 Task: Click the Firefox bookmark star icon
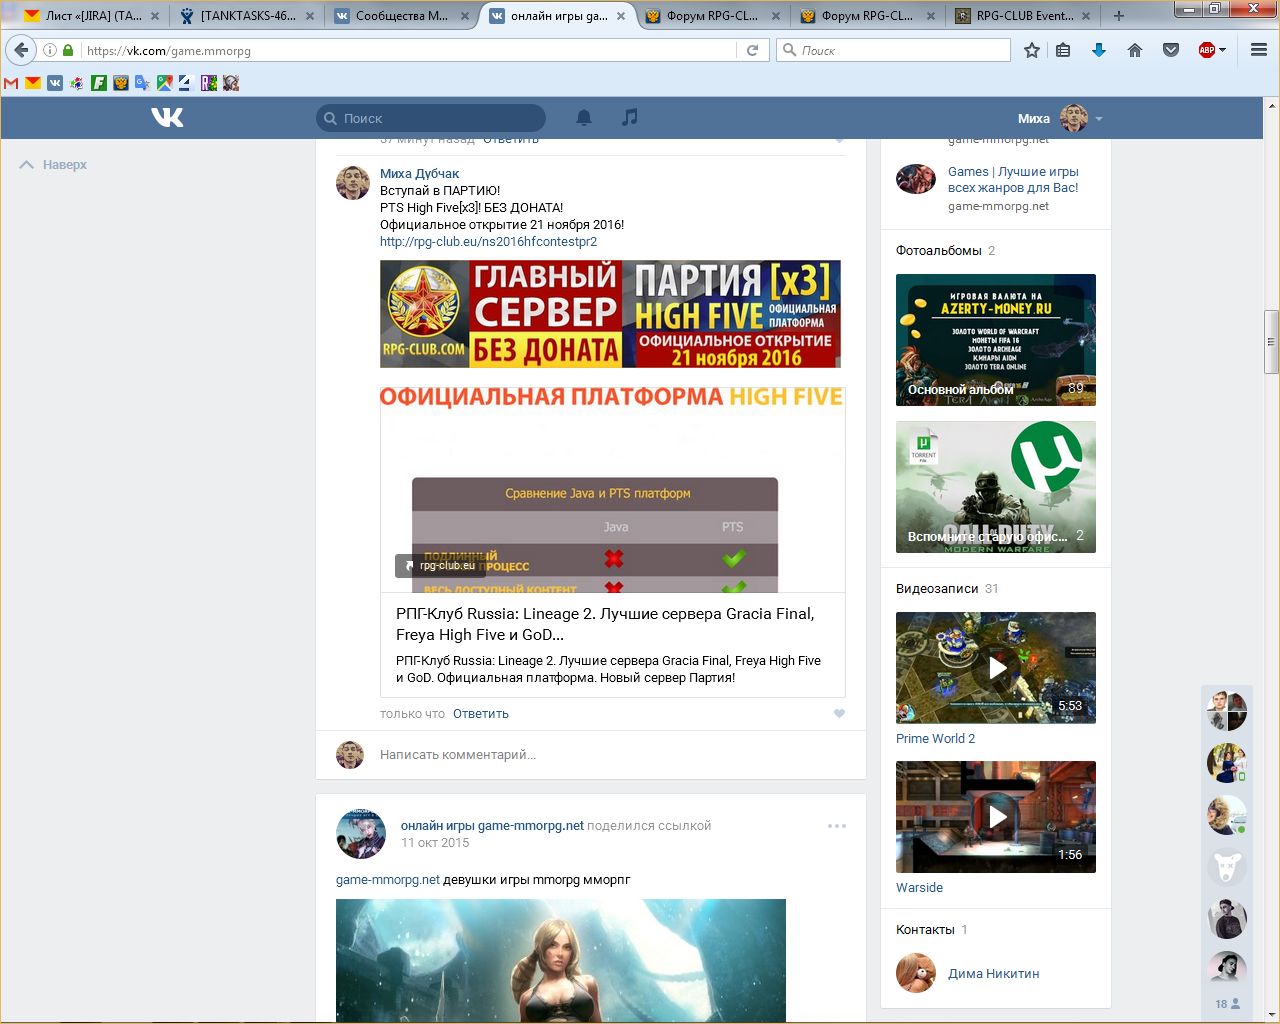pos(1032,50)
